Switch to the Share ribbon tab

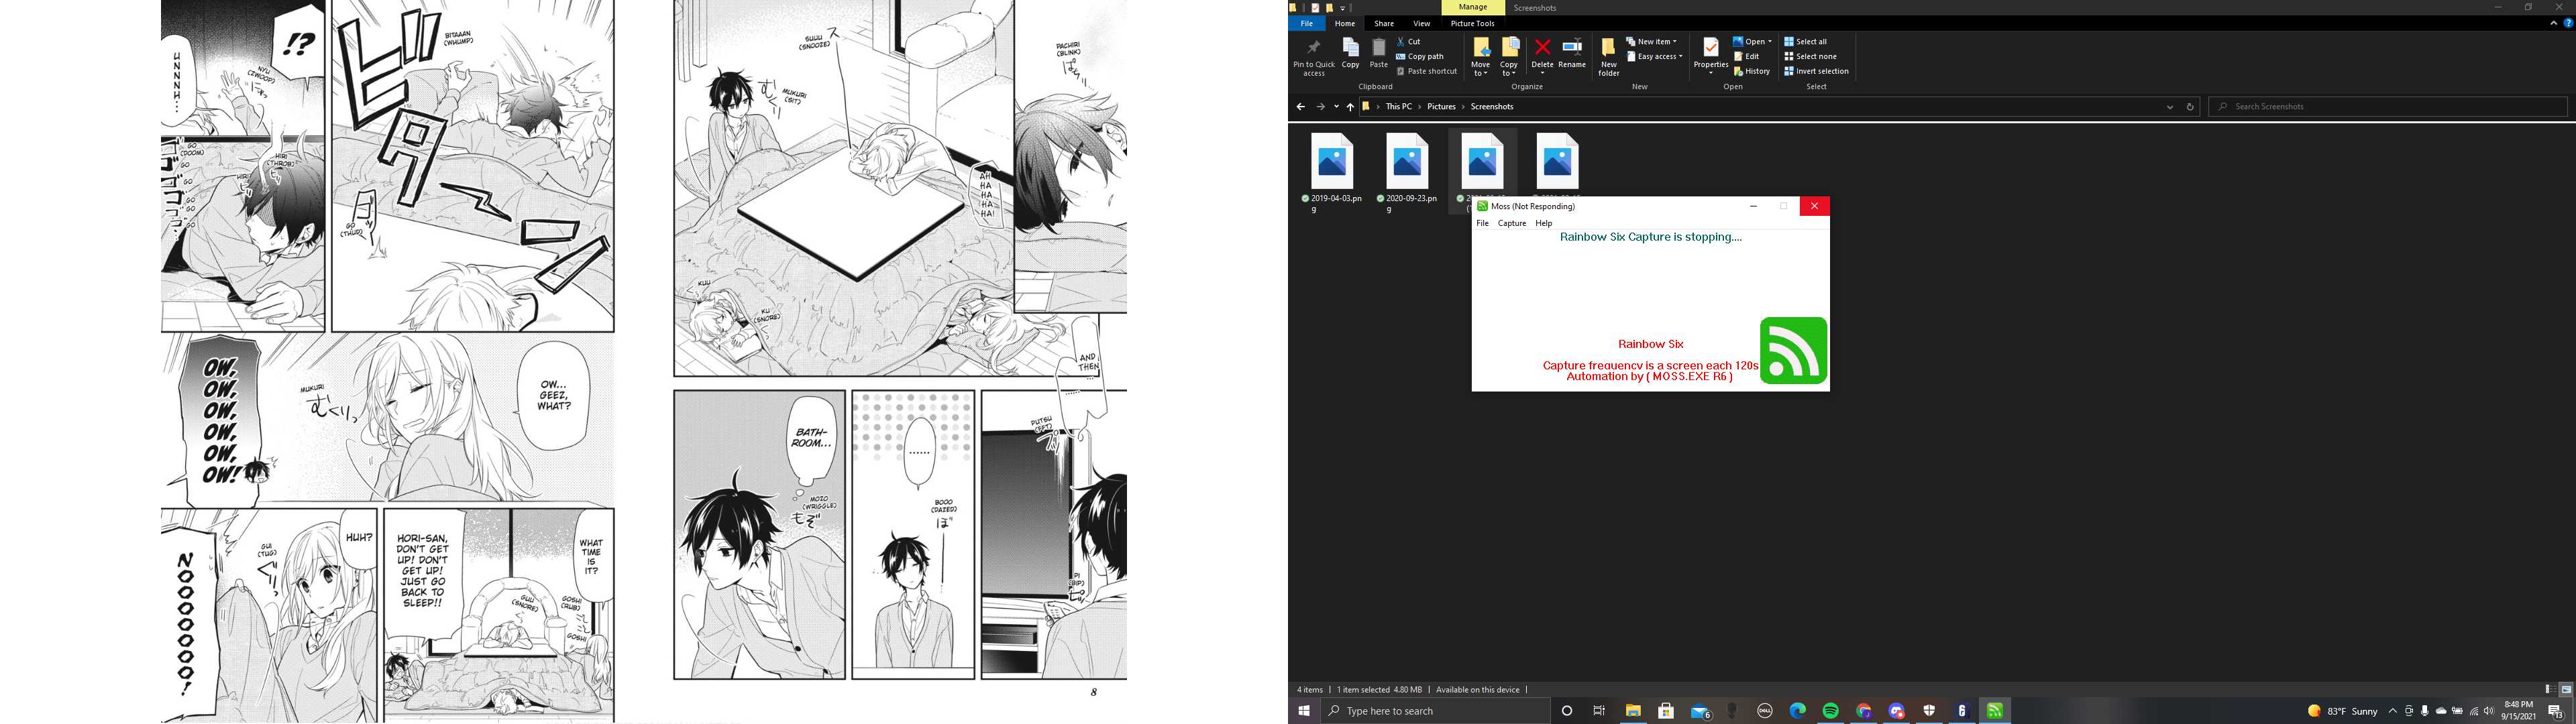[1384, 23]
